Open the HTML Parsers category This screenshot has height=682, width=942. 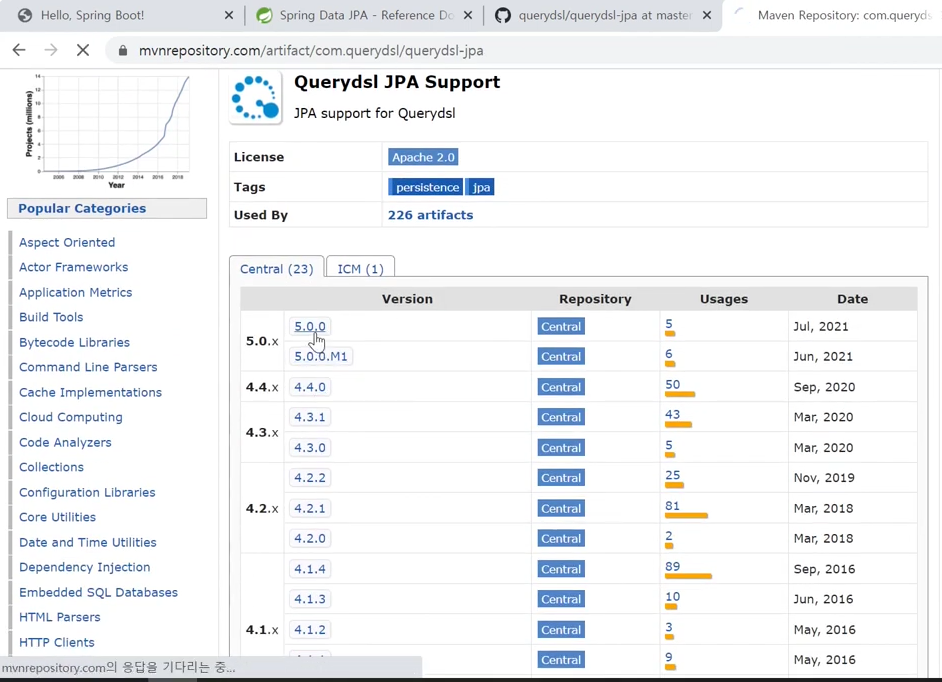(59, 617)
